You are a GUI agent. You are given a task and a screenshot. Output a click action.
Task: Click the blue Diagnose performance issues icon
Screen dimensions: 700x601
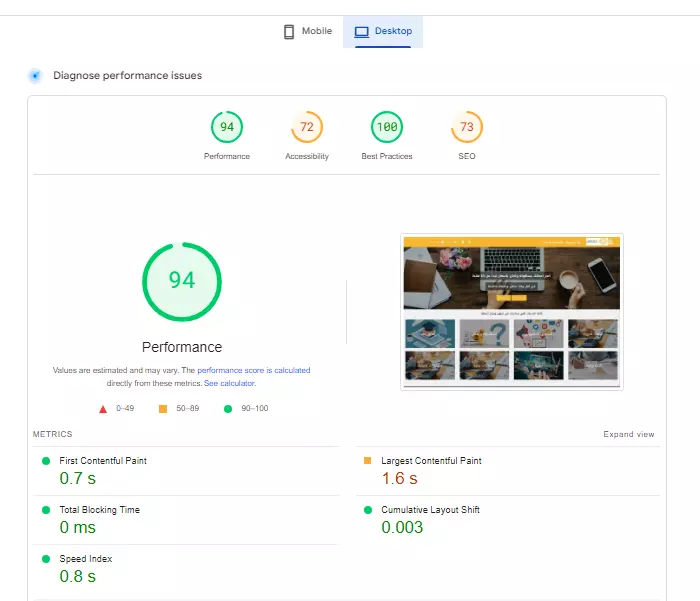pyautogui.click(x=35, y=75)
